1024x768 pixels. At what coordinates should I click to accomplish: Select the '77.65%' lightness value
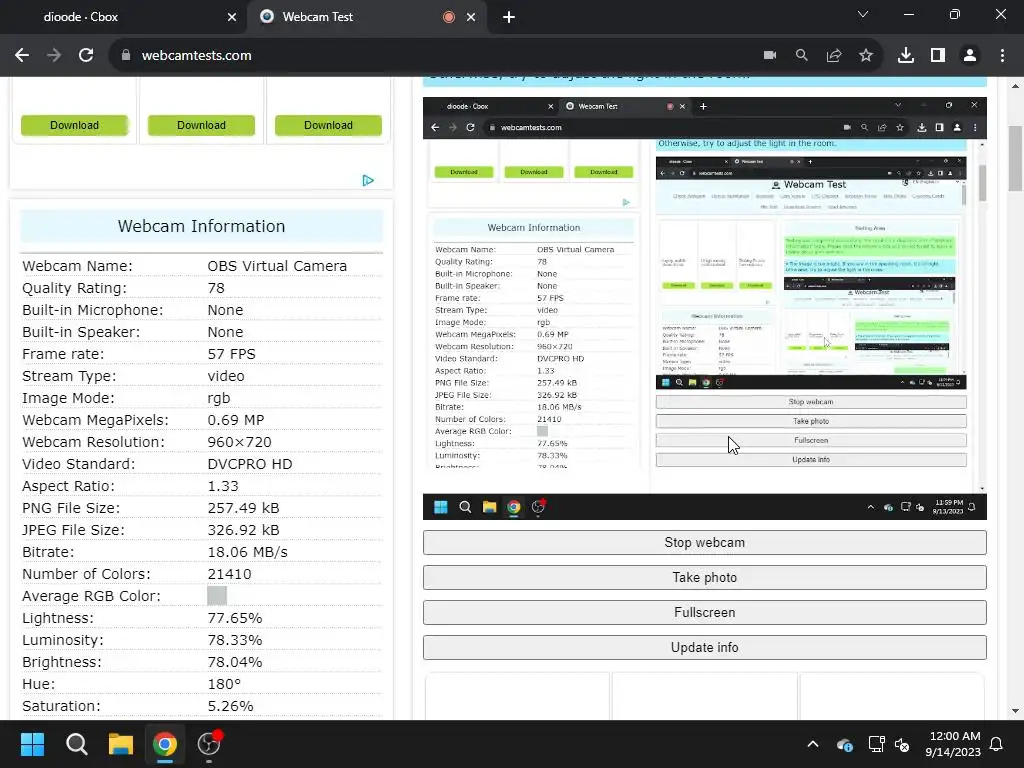pyautogui.click(x=234, y=618)
